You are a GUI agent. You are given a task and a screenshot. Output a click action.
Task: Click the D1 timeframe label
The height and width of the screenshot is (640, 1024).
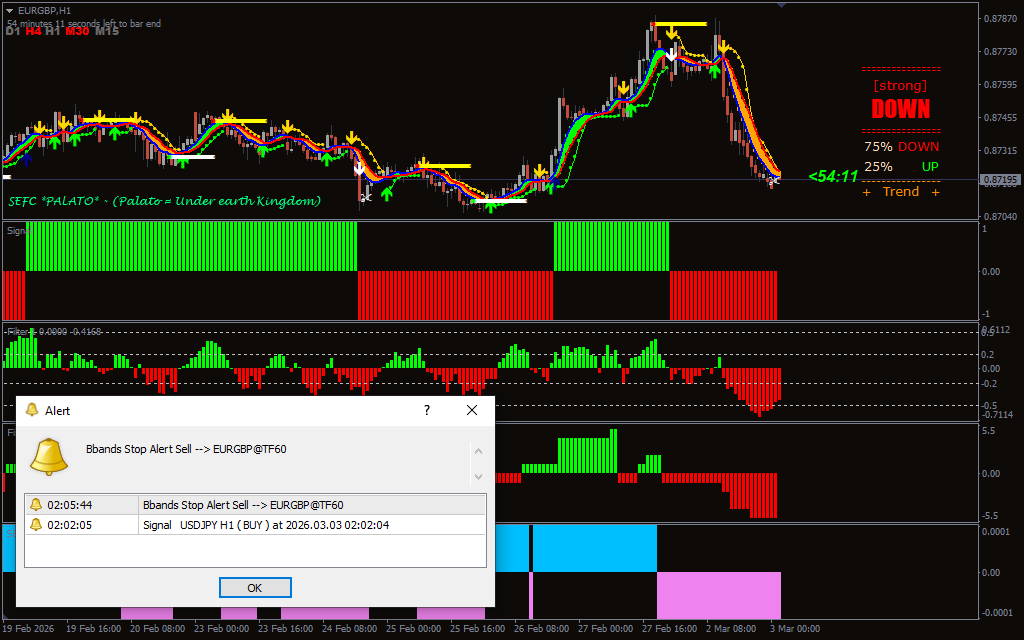pos(13,31)
